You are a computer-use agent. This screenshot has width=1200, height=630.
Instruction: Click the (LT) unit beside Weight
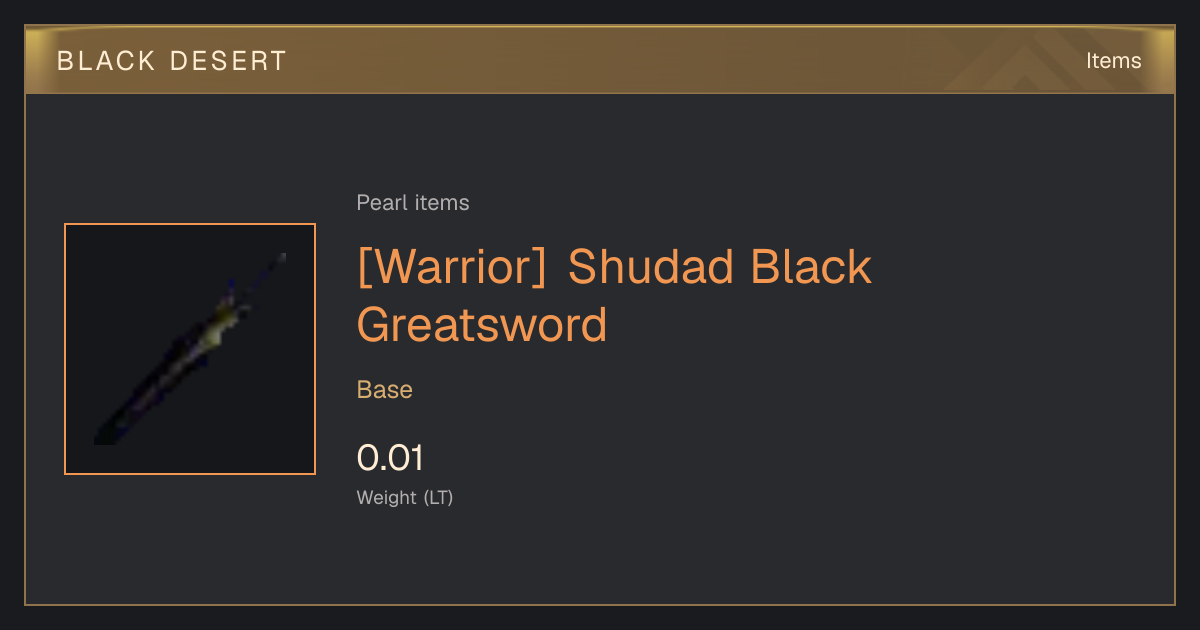(x=438, y=497)
